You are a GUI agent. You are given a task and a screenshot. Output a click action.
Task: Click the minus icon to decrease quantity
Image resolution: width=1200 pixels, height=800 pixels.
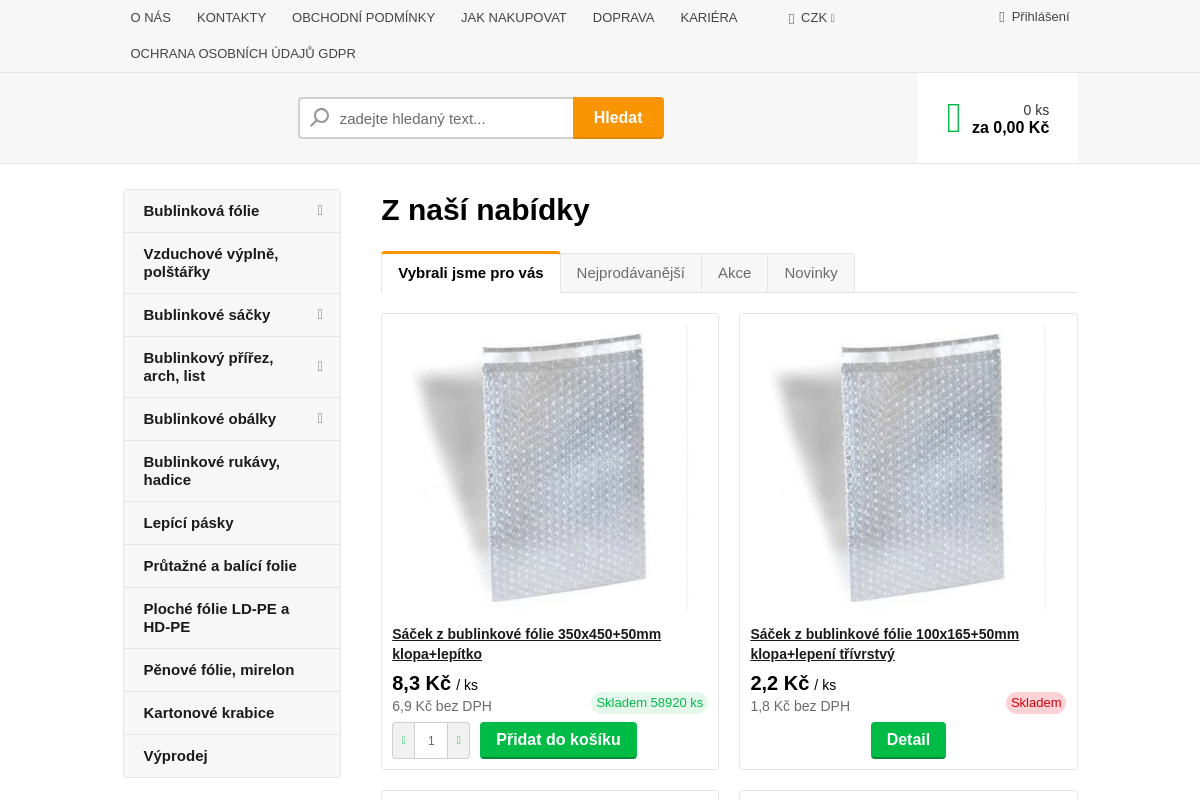[x=404, y=740]
